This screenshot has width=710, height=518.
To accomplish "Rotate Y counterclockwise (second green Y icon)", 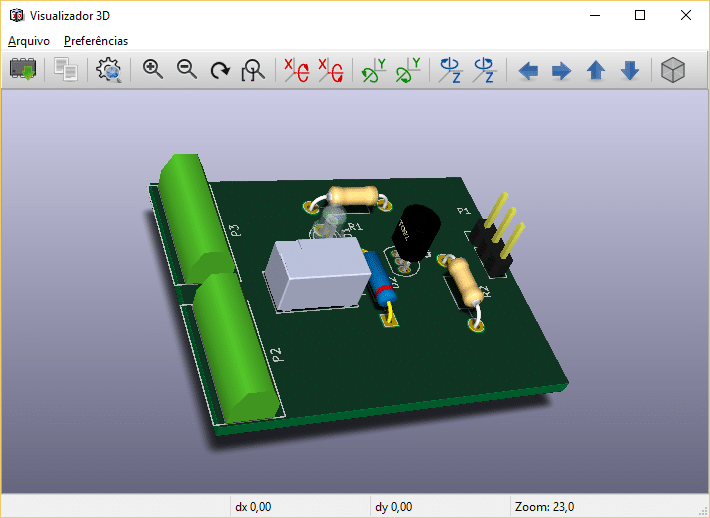I will pyautogui.click(x=407, y=70).
